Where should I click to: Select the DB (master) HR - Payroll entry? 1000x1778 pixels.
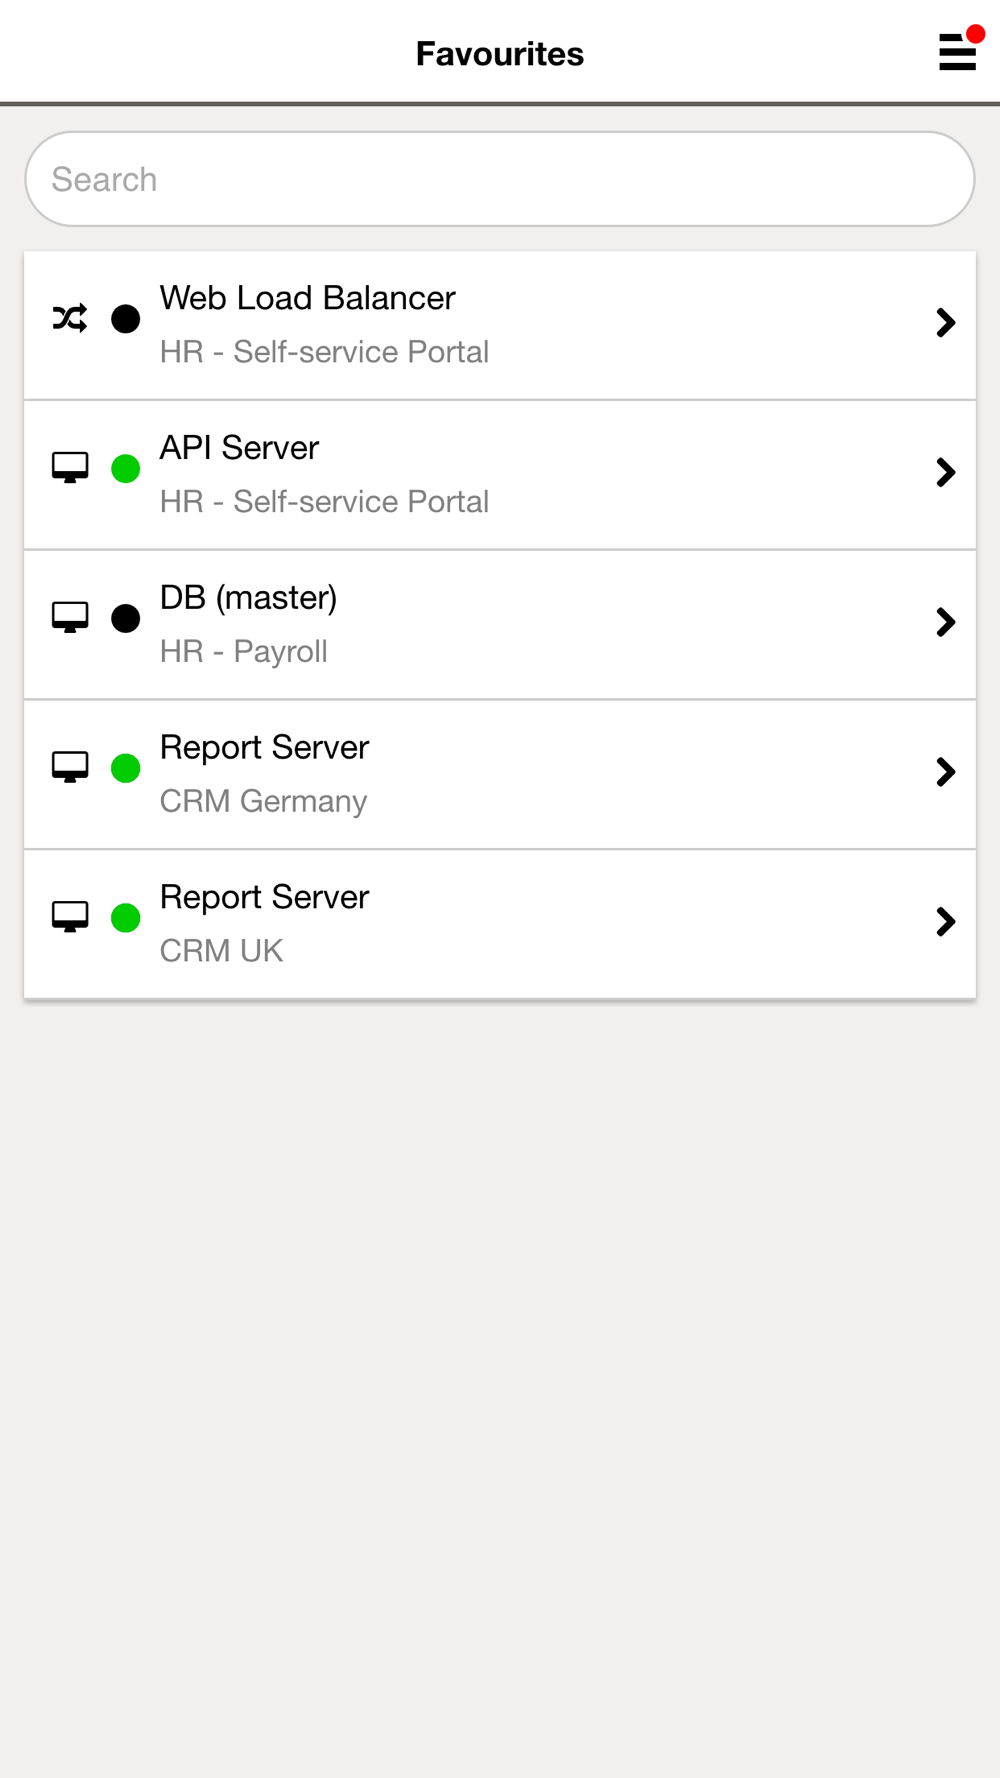(500, 625)
